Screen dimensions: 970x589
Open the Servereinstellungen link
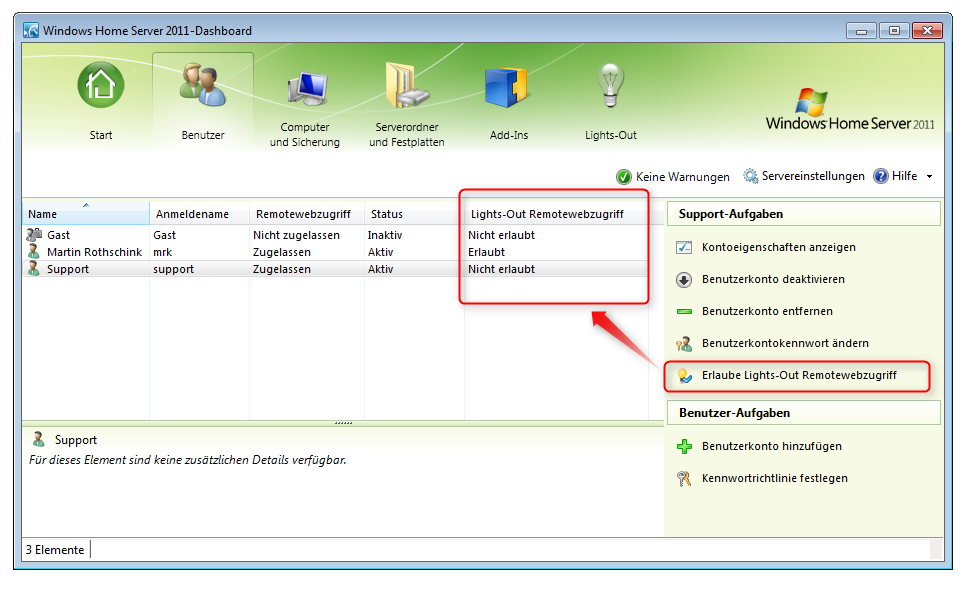813,176
